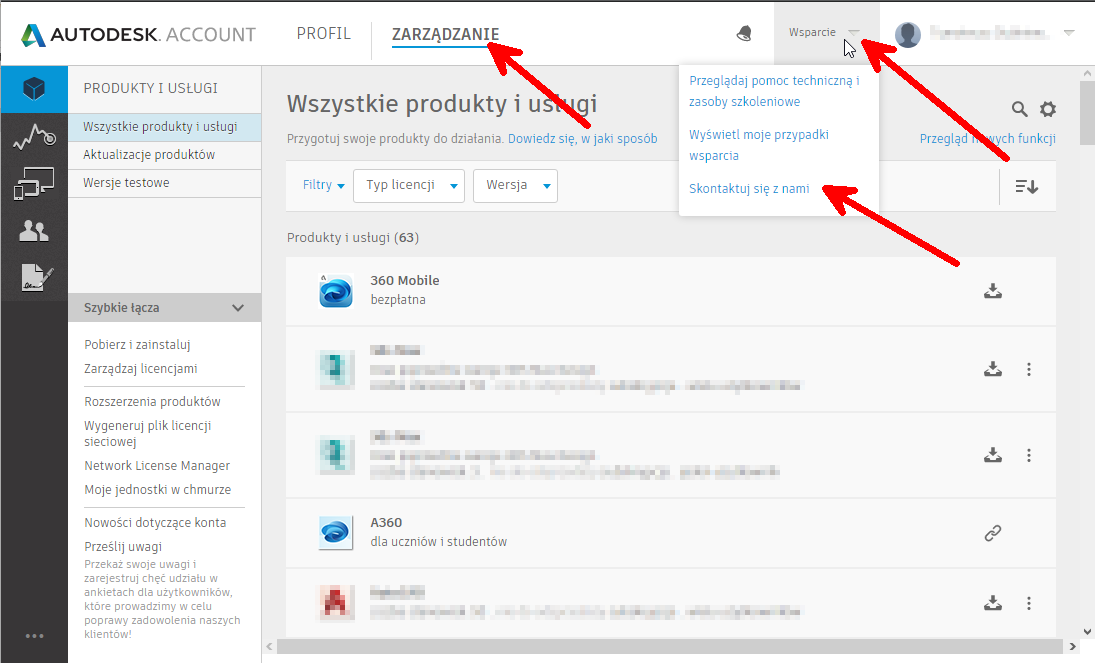1095x663 pixels.
Task: Click the Przegląd nowych funkcji link
Action: point(987,138)
